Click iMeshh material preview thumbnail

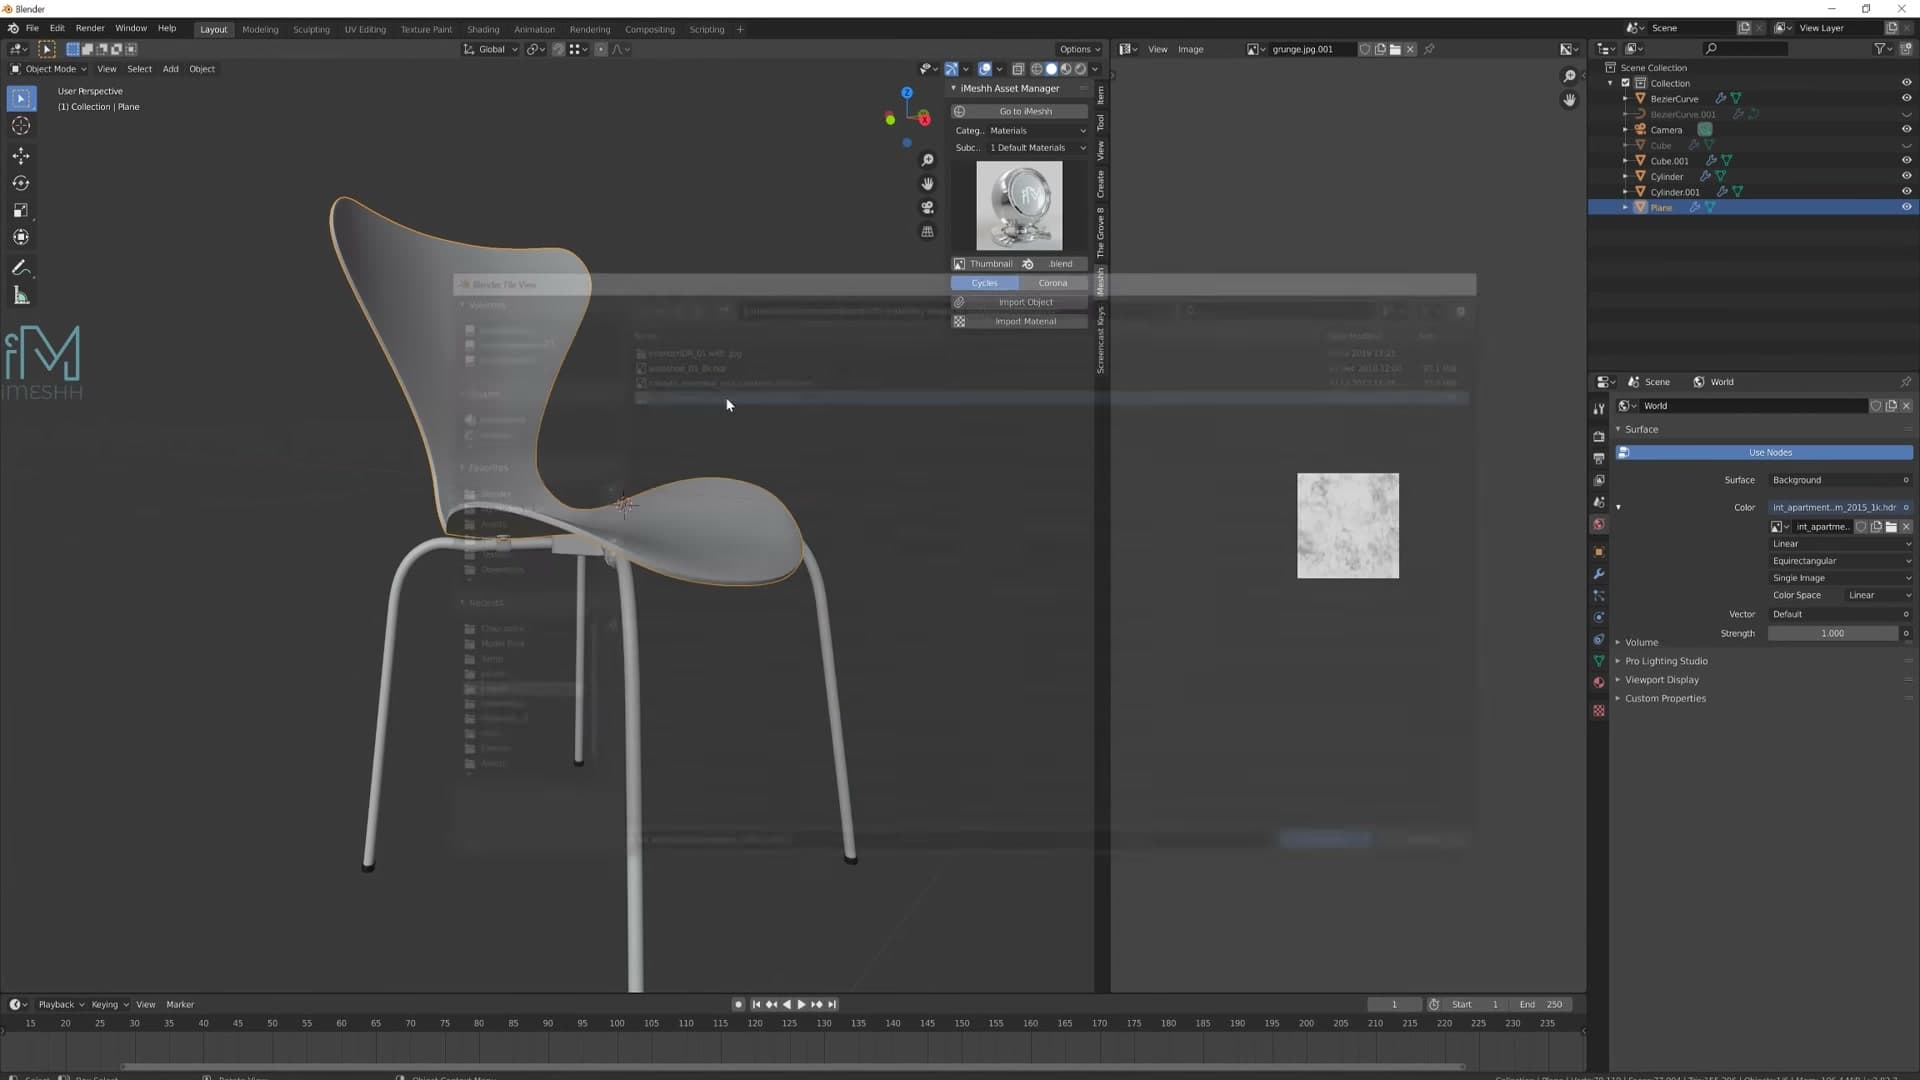[x=1019, y=205]
